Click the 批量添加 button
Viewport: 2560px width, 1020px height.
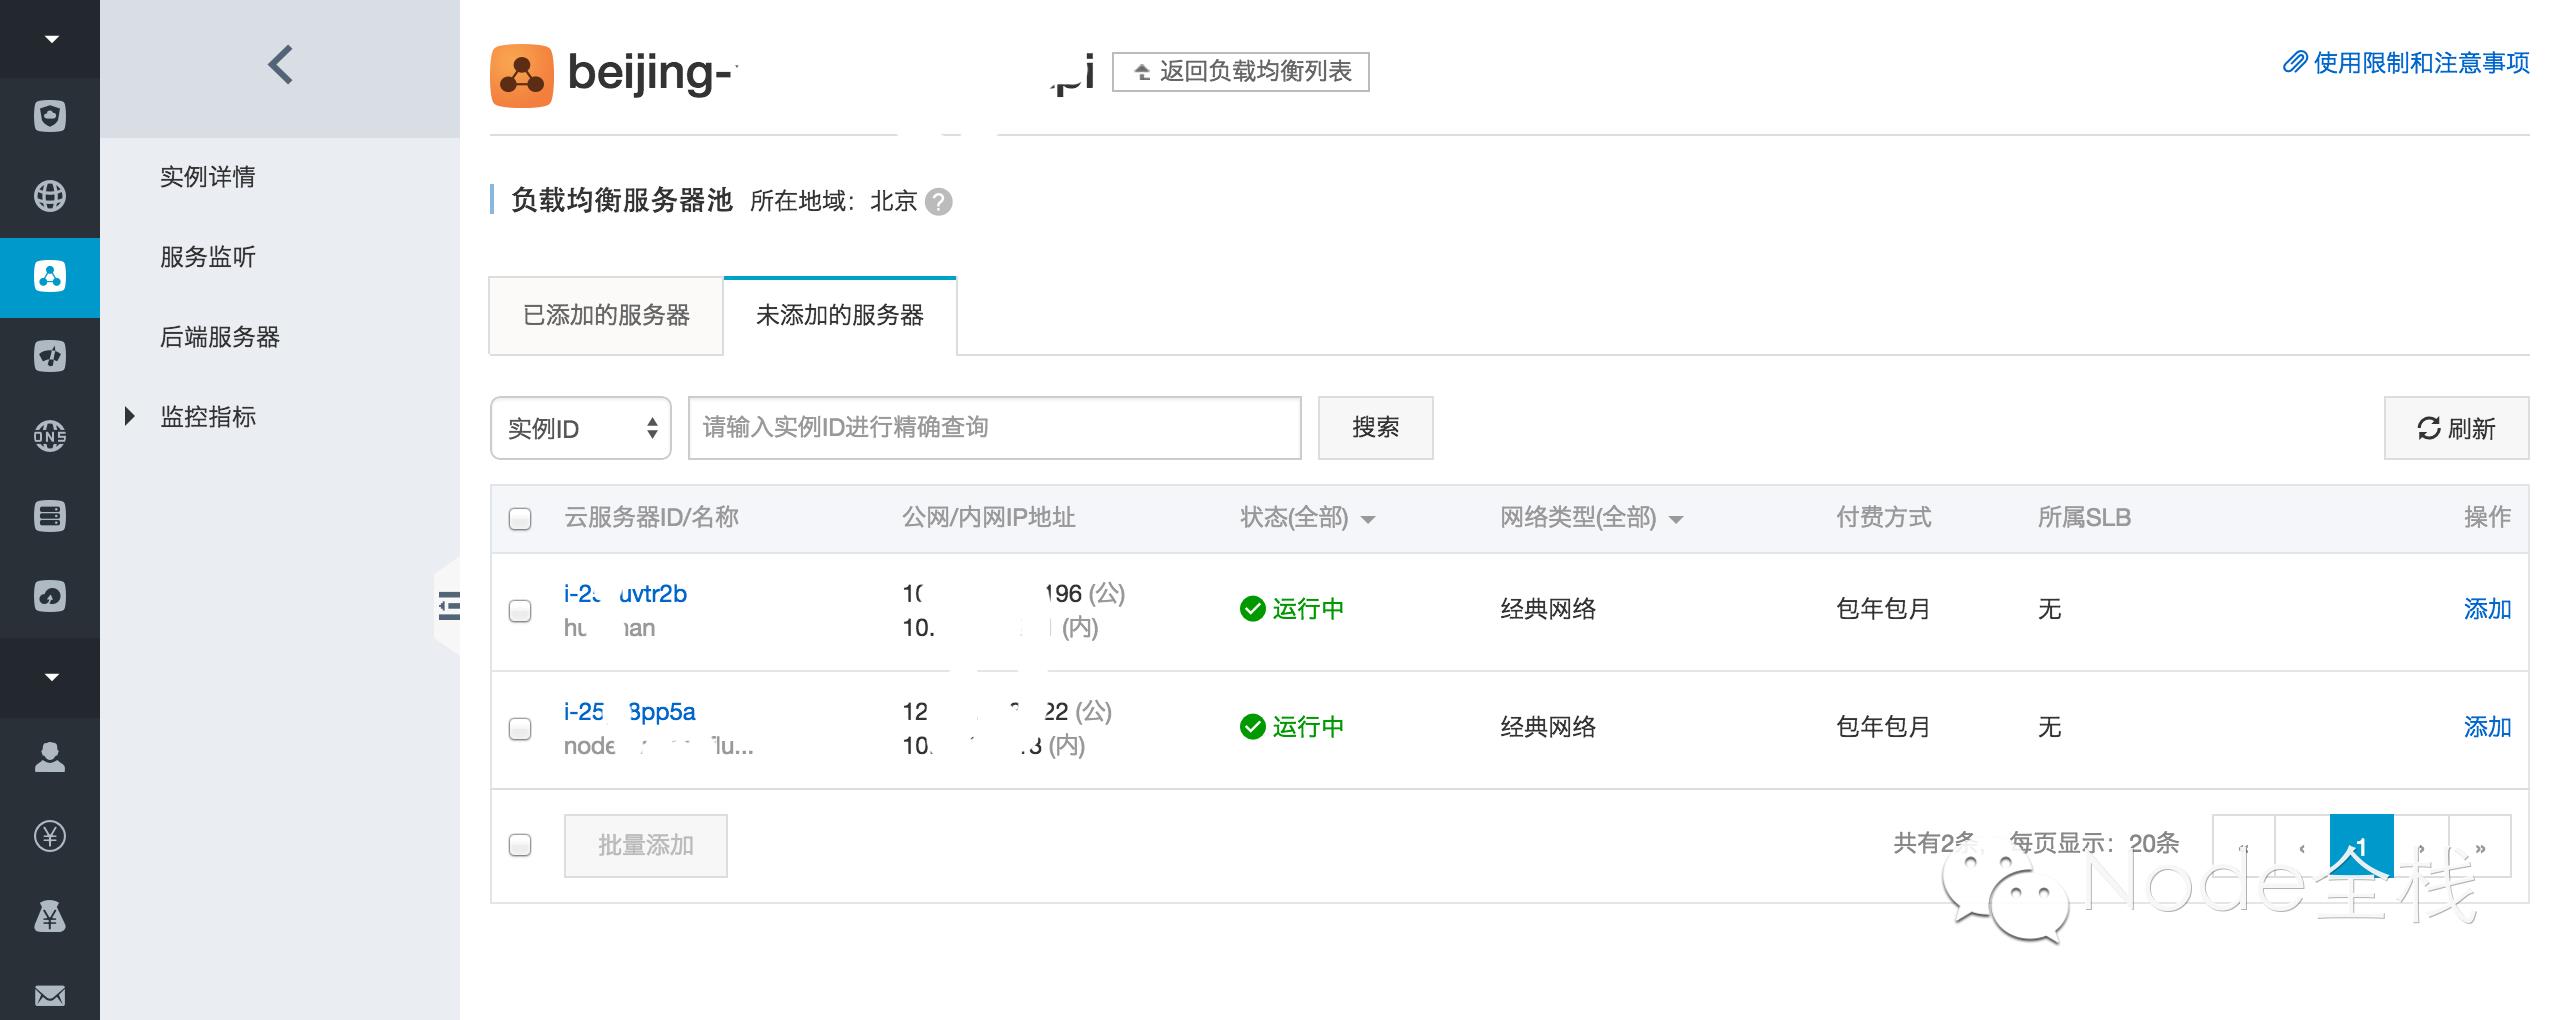click(x=646, y=846)
